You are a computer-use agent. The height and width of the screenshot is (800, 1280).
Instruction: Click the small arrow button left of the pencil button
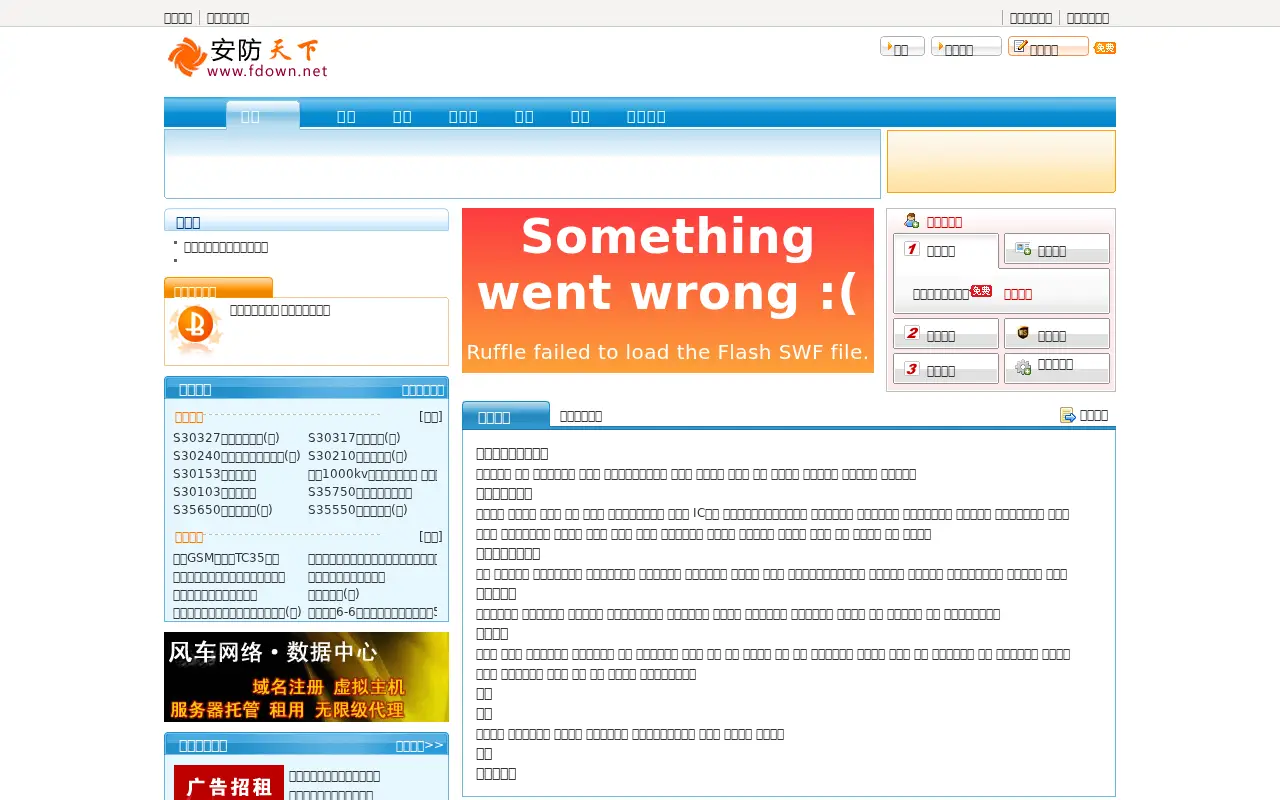click(x=966, y=47)
